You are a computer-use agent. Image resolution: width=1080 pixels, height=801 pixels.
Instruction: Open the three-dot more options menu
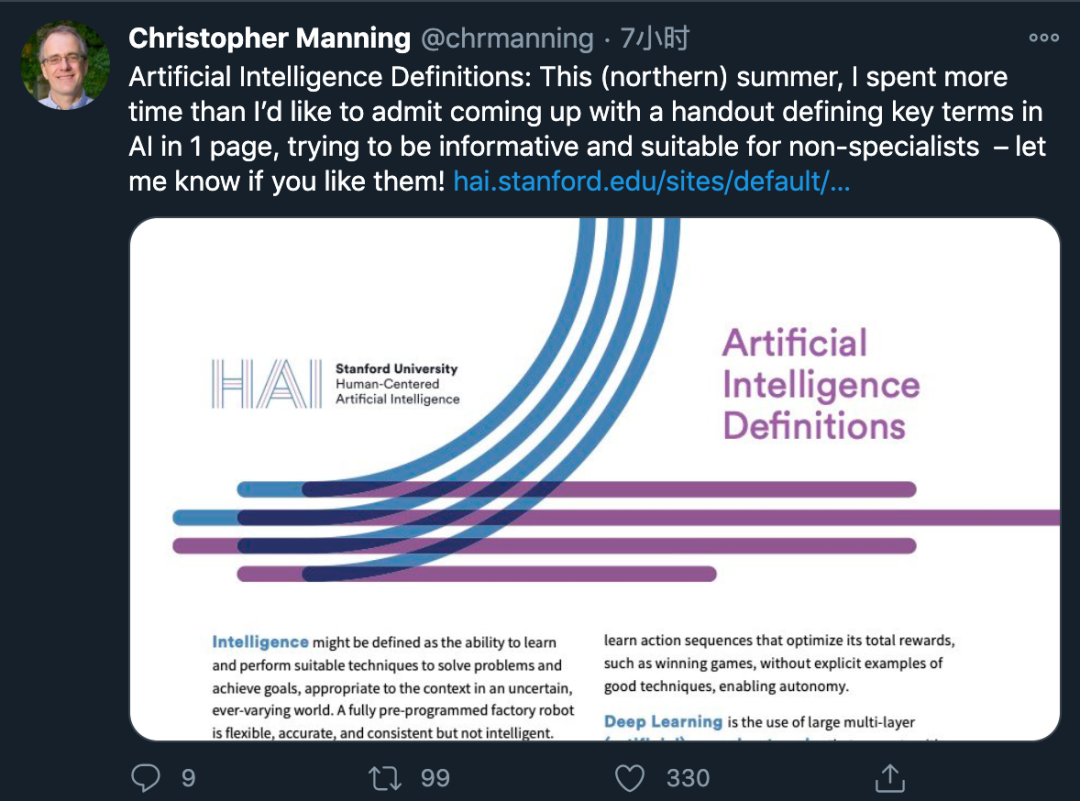pos(1043,38)
